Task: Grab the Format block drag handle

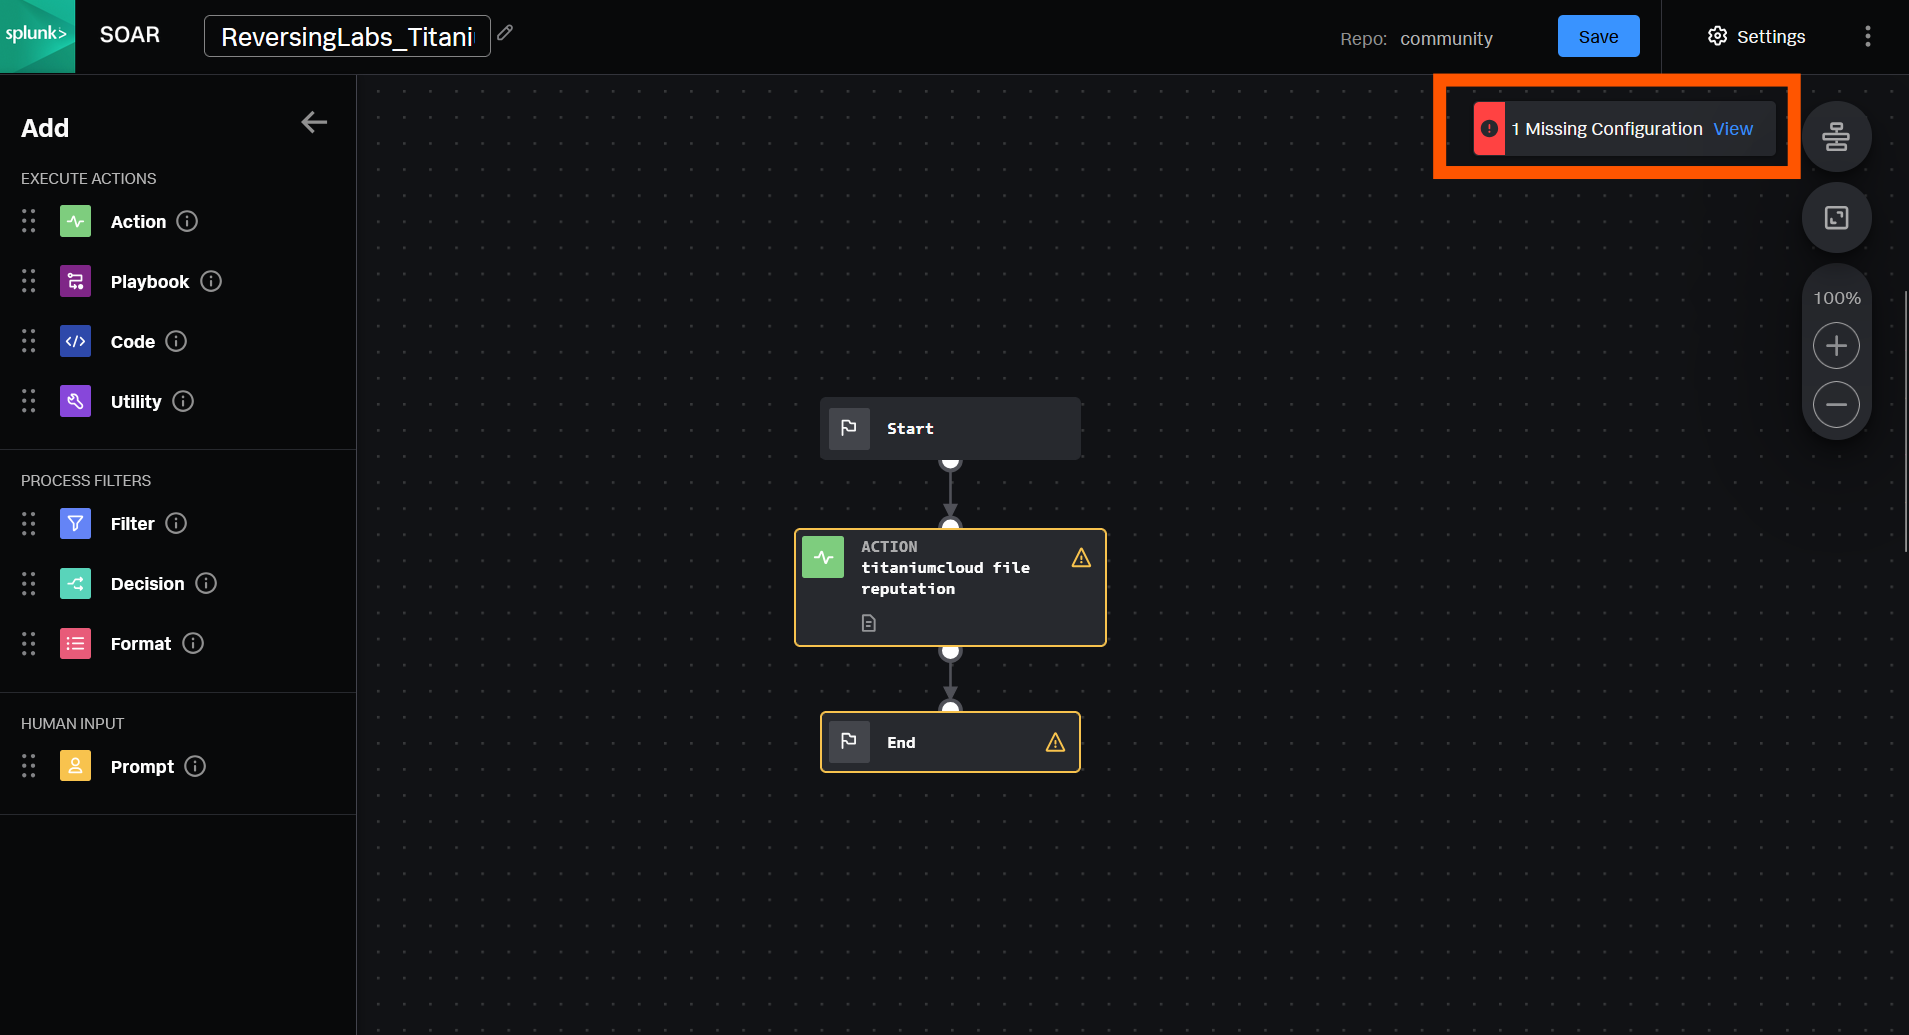Action: pos(29,643)
